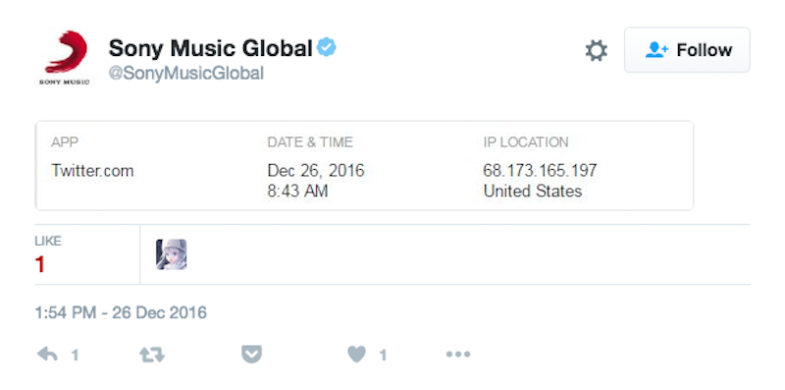The width and height of the screenshot is (785, 390).
Task: Open the more options ellipsis
Action: [458, 355]
